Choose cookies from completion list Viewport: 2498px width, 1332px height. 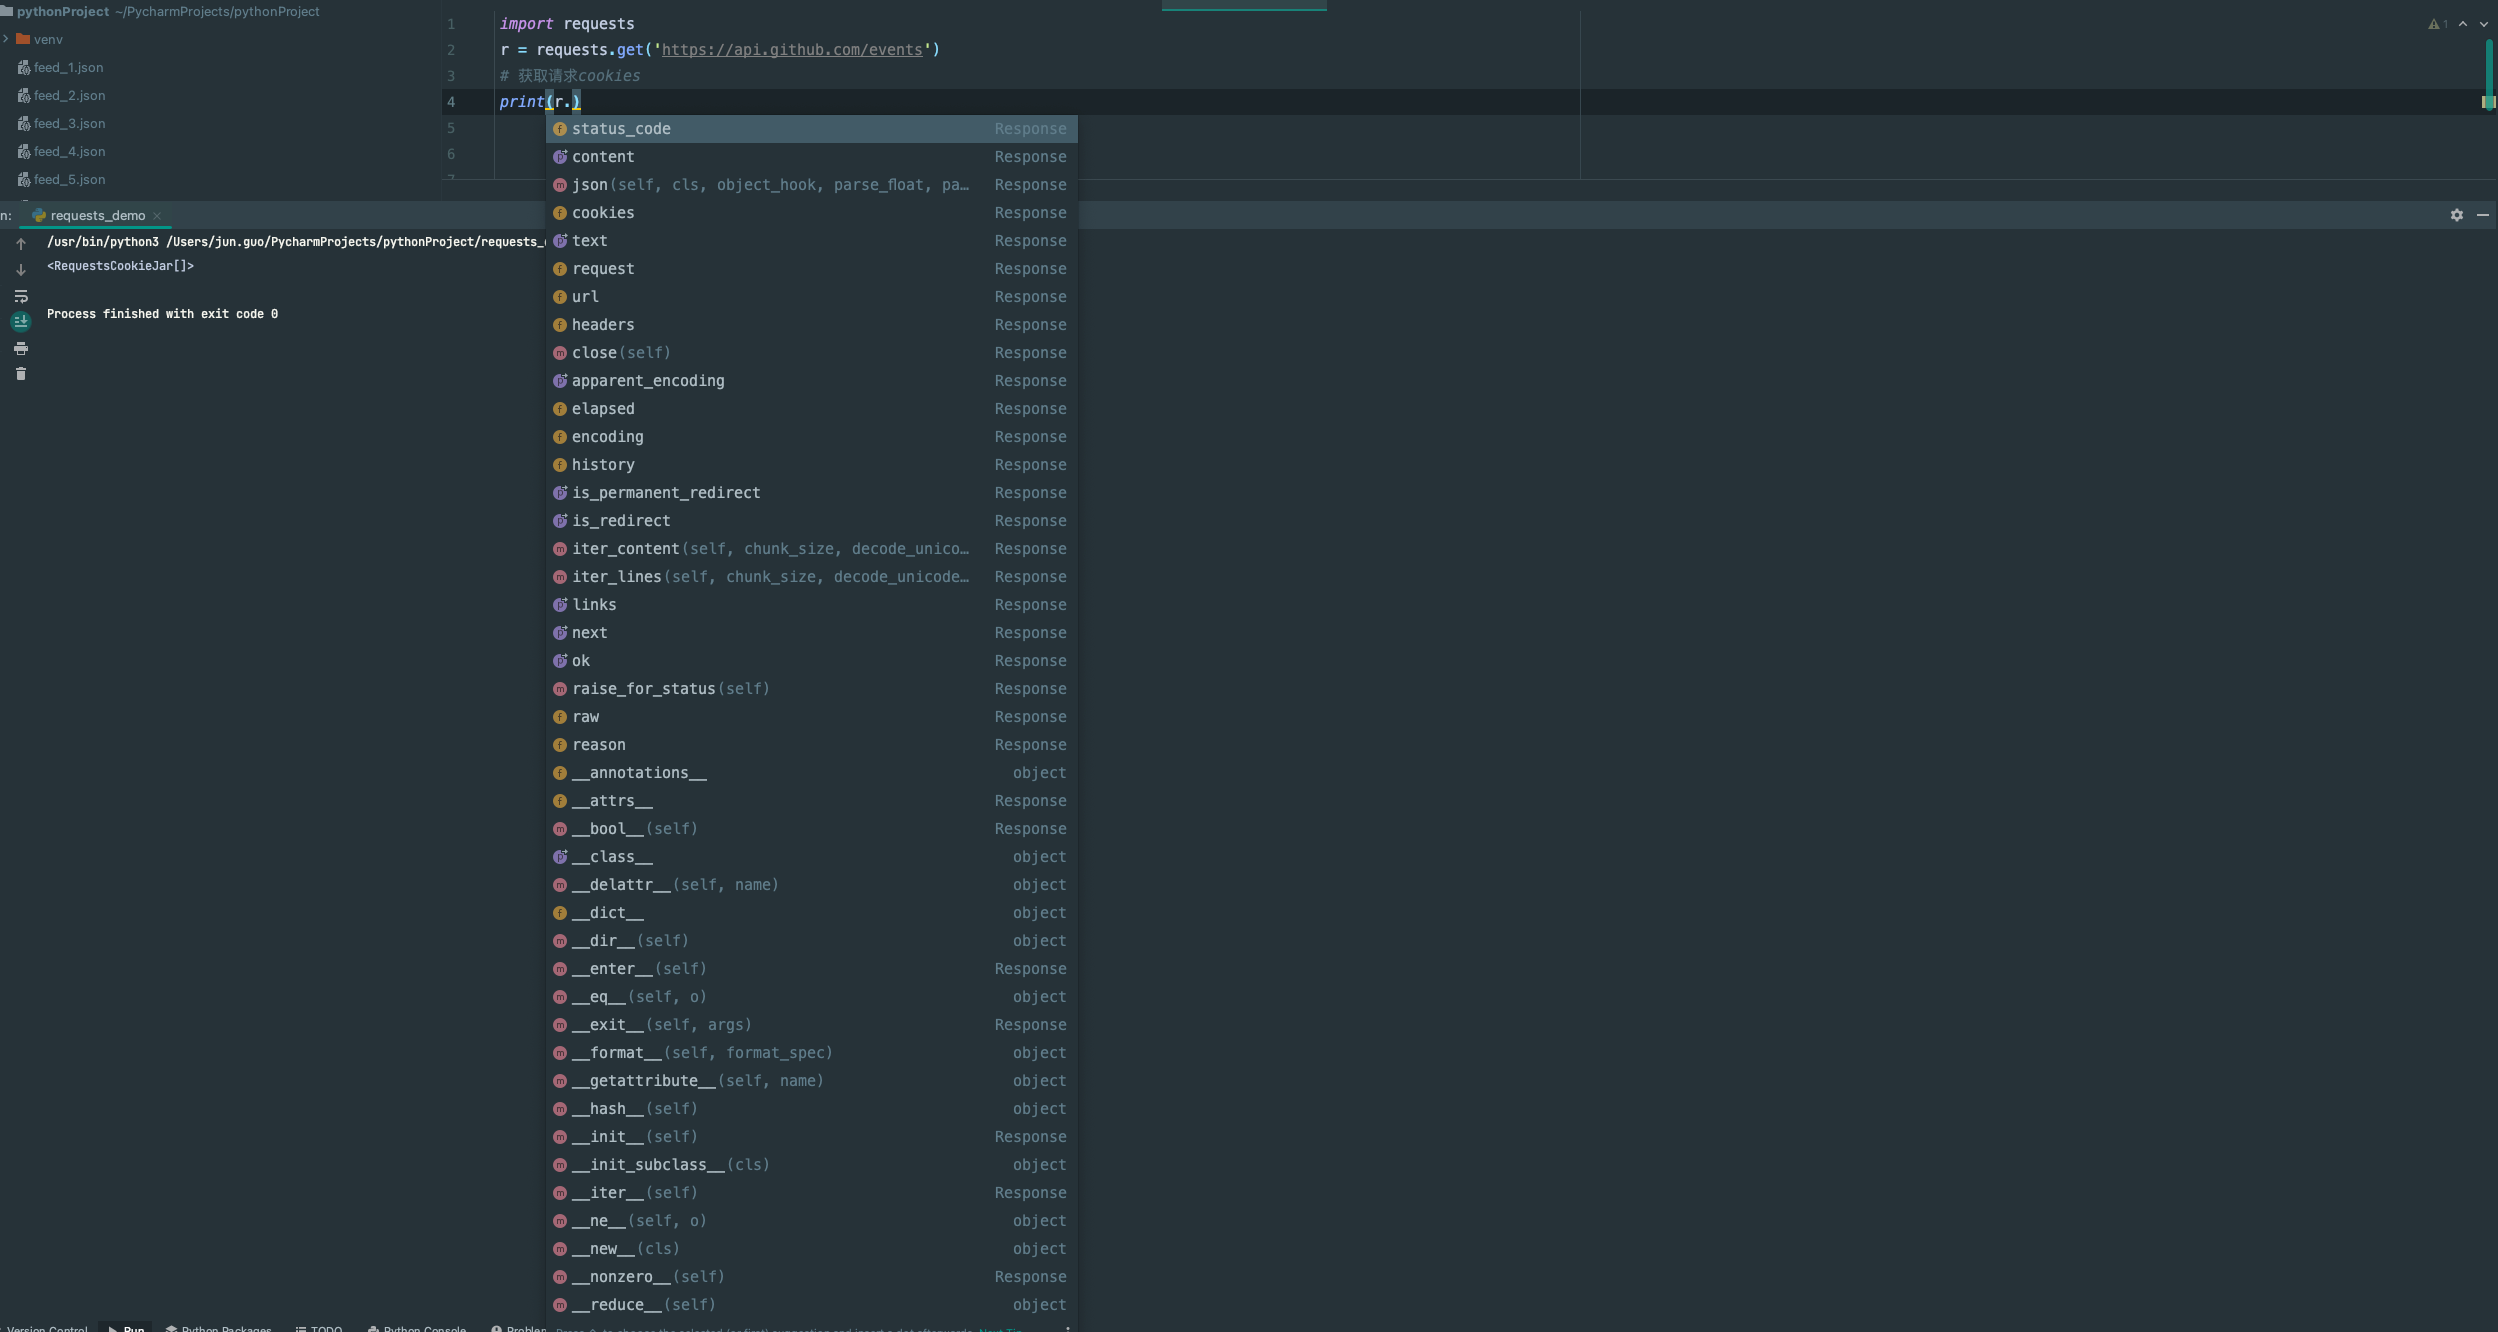click(603, 213)
